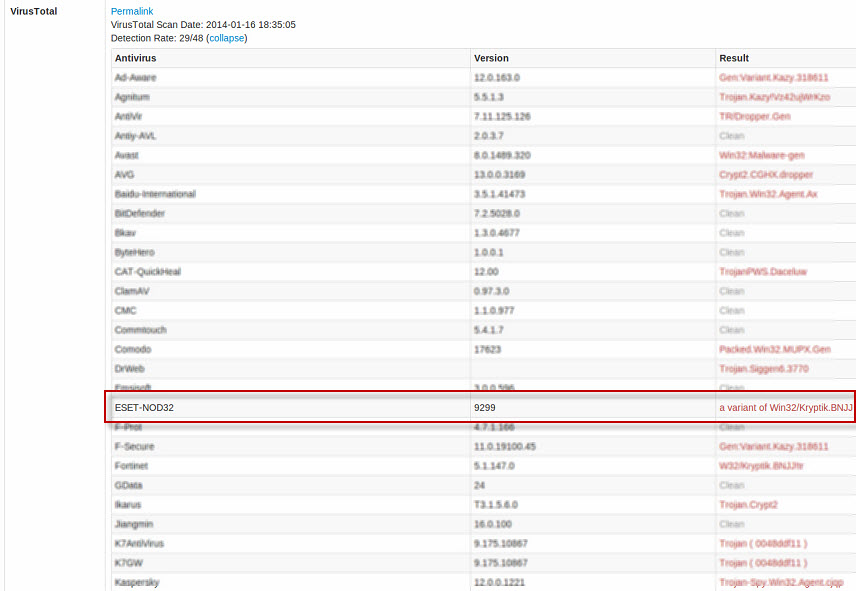Click Comodo's Packed.Win32.MUPX.Gen result

click(x=775, y=349)
